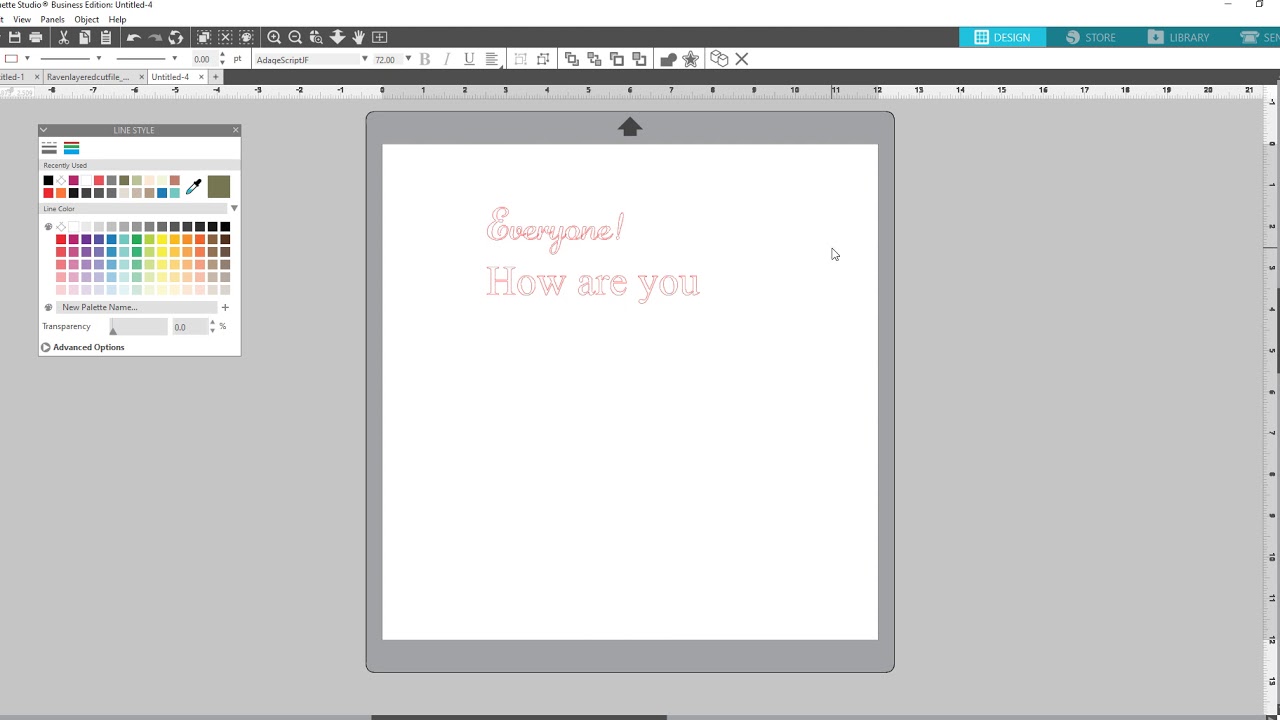The width and height of the screenshot is (1280, 720).
Task: Open the Object menu
Action: [x=86, y=19]
